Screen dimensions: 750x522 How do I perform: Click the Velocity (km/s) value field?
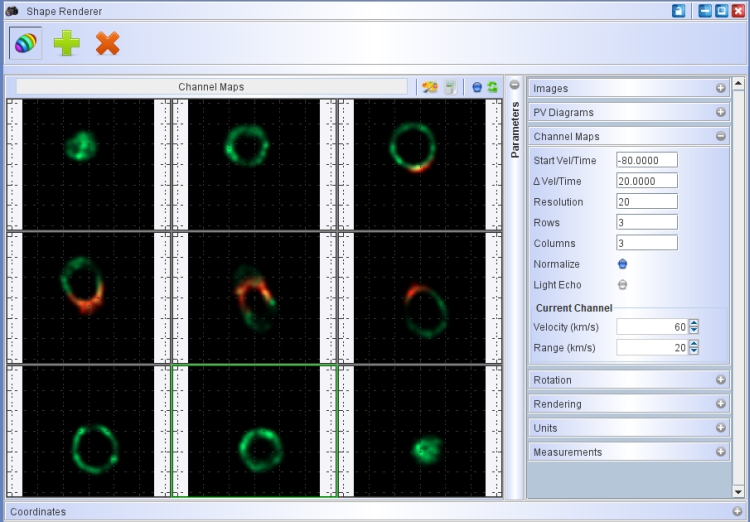click(652, 327)
